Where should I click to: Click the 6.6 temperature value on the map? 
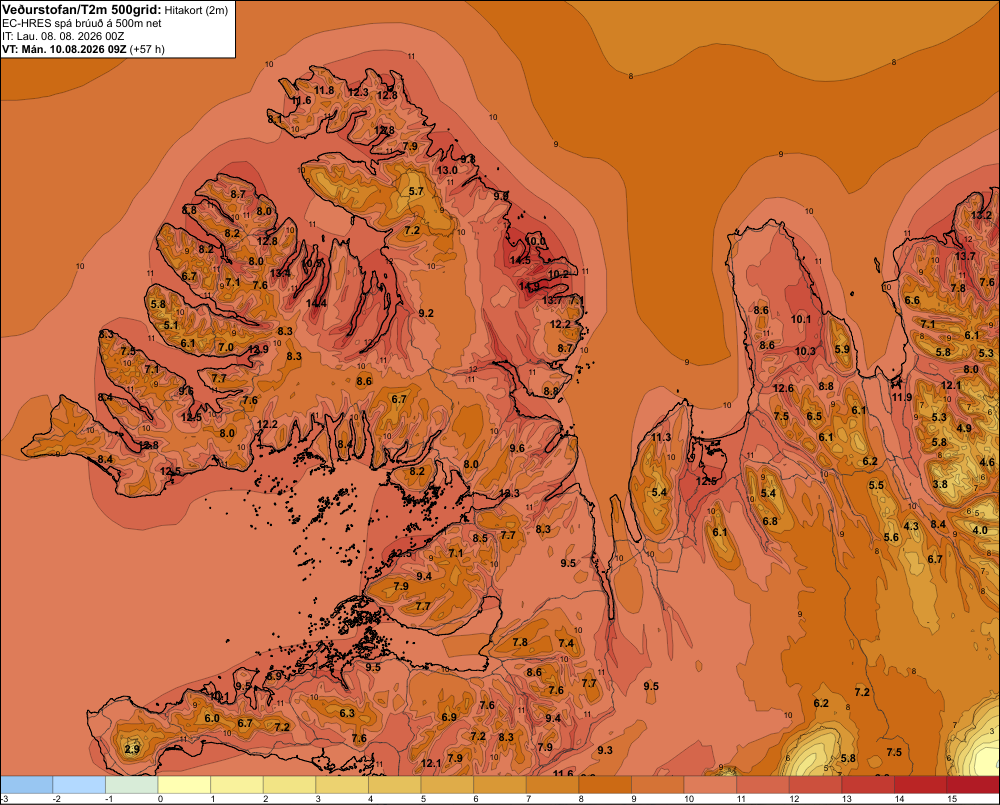(x=912, y=300)
